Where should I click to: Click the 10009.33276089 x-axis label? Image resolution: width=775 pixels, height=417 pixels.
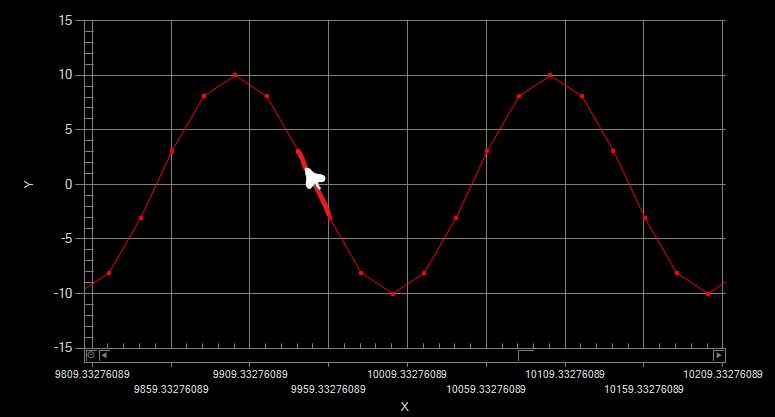tap(407, 374)
